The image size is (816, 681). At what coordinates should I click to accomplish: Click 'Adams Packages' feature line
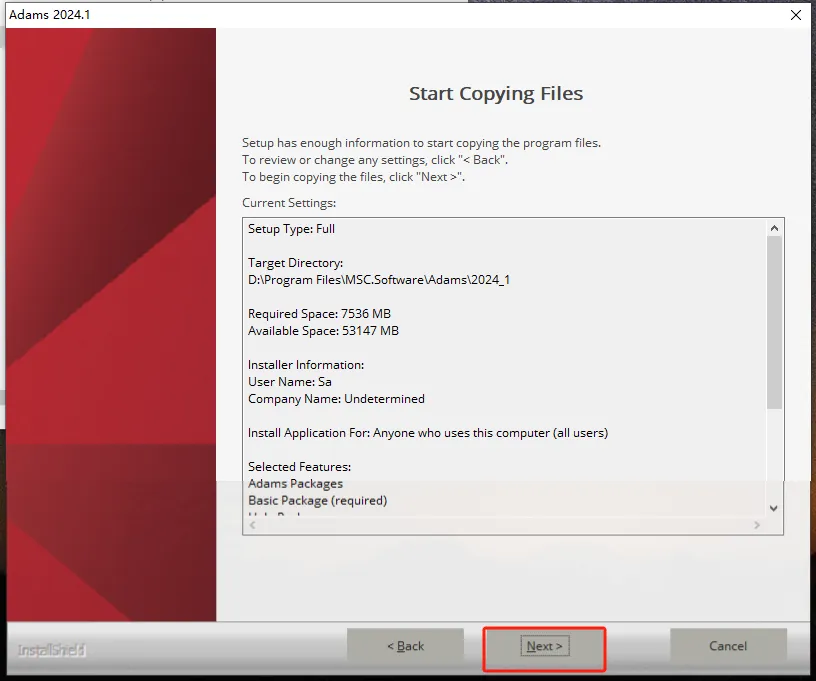pos(295,484)
